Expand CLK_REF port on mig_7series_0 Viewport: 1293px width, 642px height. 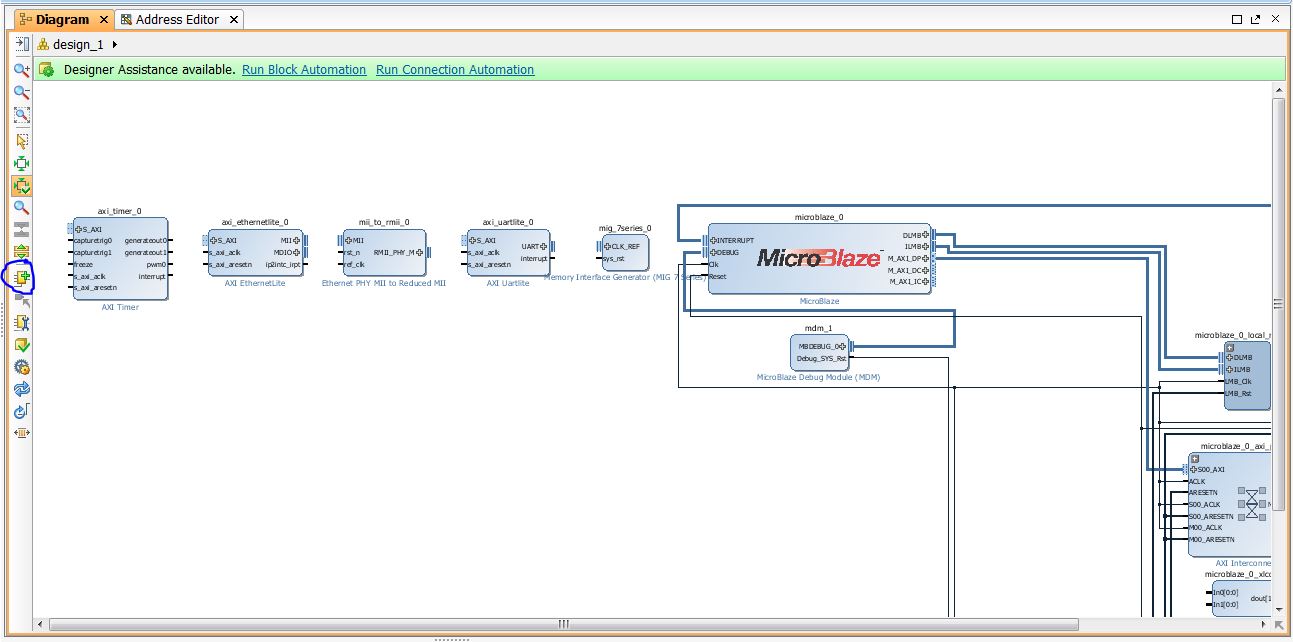[x=608, y=246]
